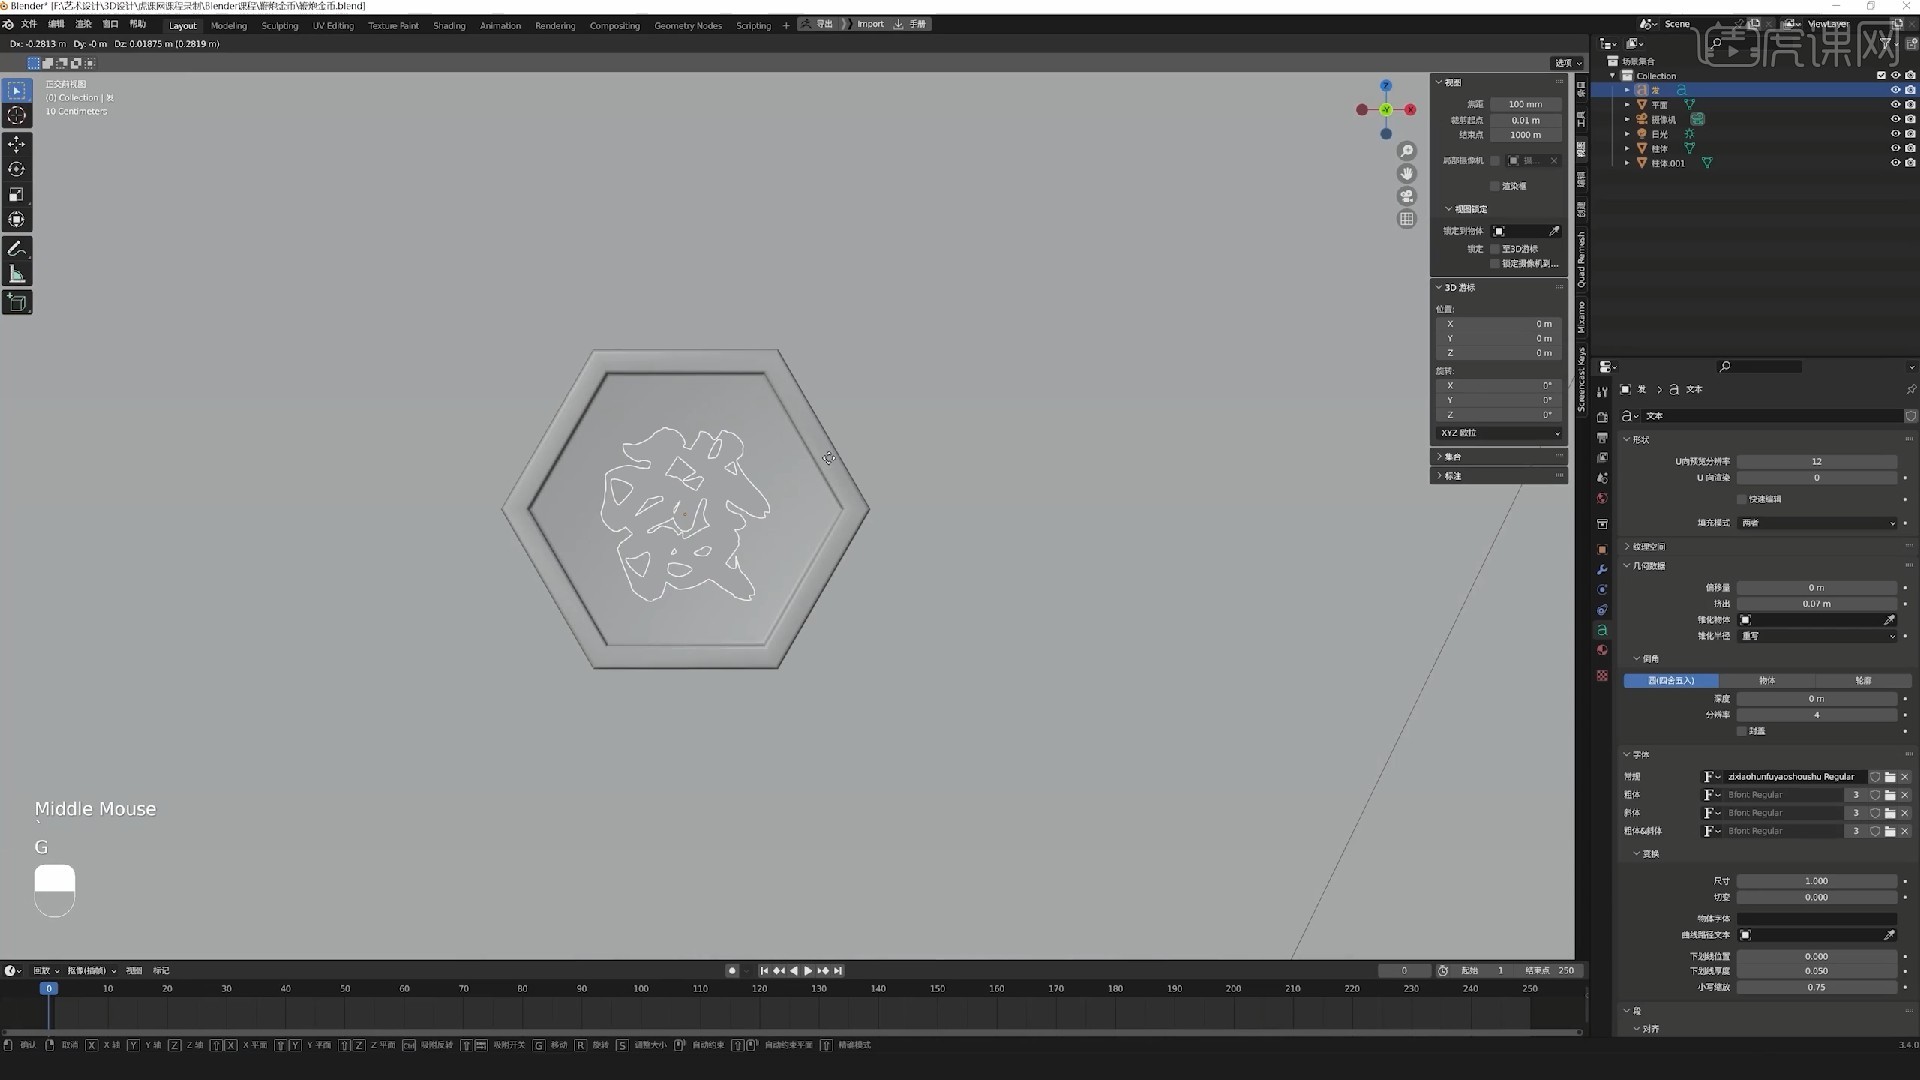Hide the 日光 object via eye icon
This screenshot has width=1920, height=1080.
pyautogui.click(x=1895, y=134)
